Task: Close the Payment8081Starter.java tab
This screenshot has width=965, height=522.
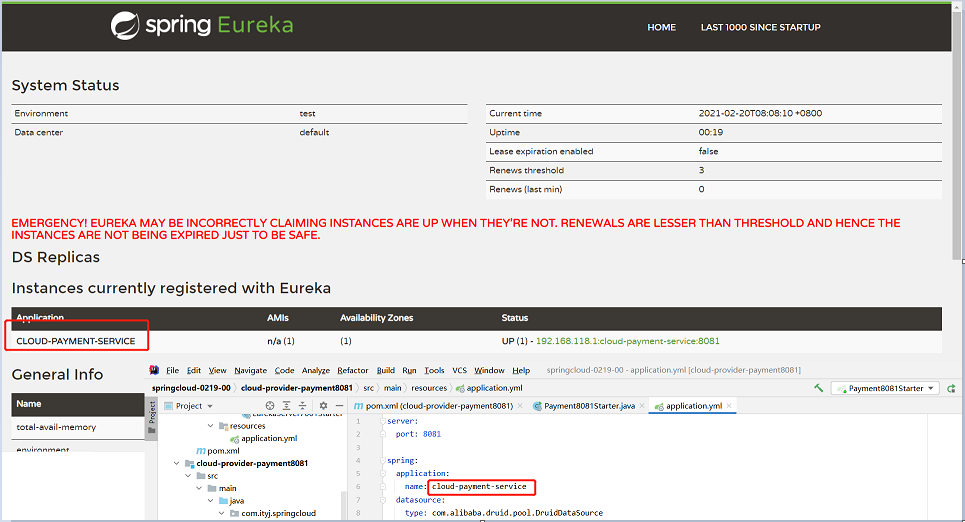Action: (642, 406)
